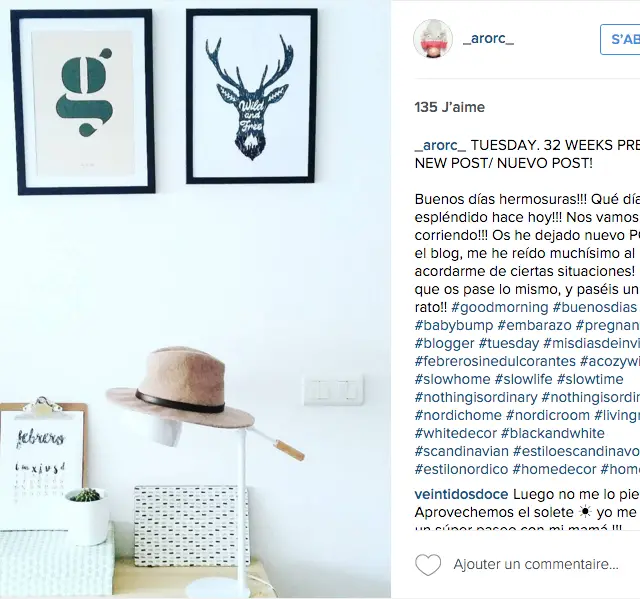Open the #blogger hashtag
The width and height of the screenshot is (640, 599).
(x=444, y=343)
